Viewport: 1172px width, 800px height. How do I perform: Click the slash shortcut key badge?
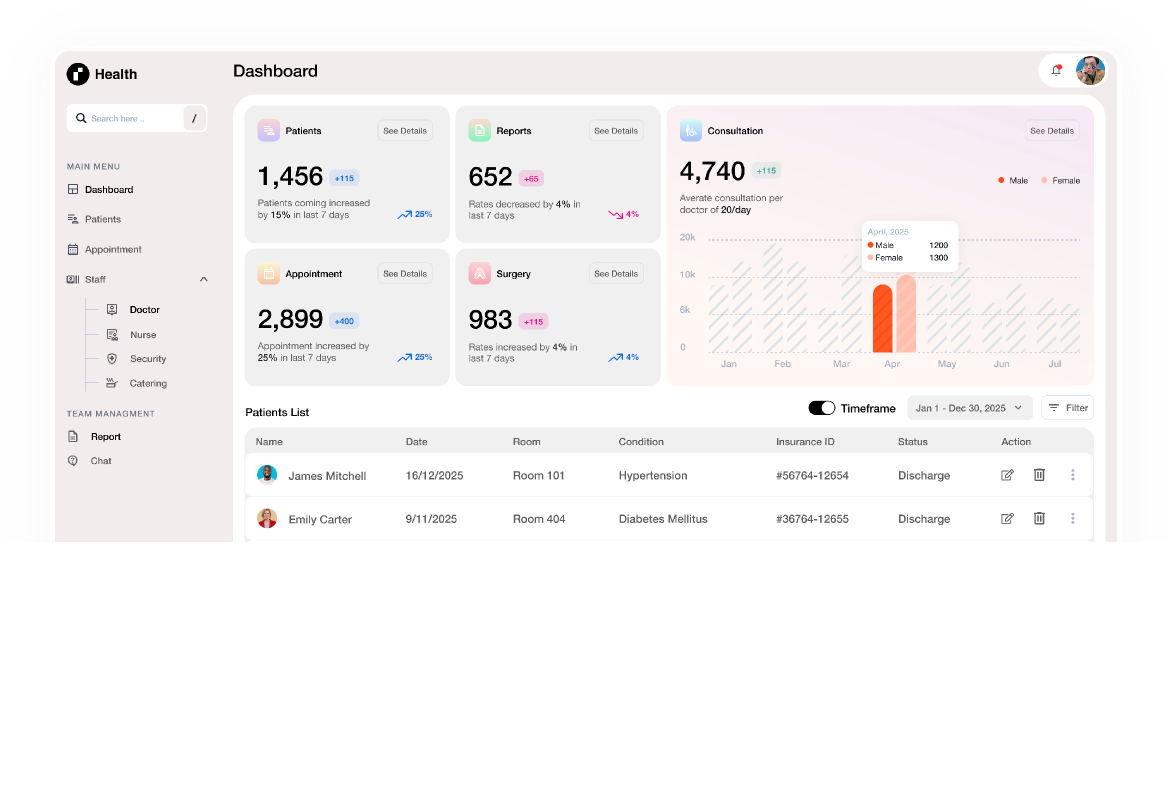[x=194, y=118]
